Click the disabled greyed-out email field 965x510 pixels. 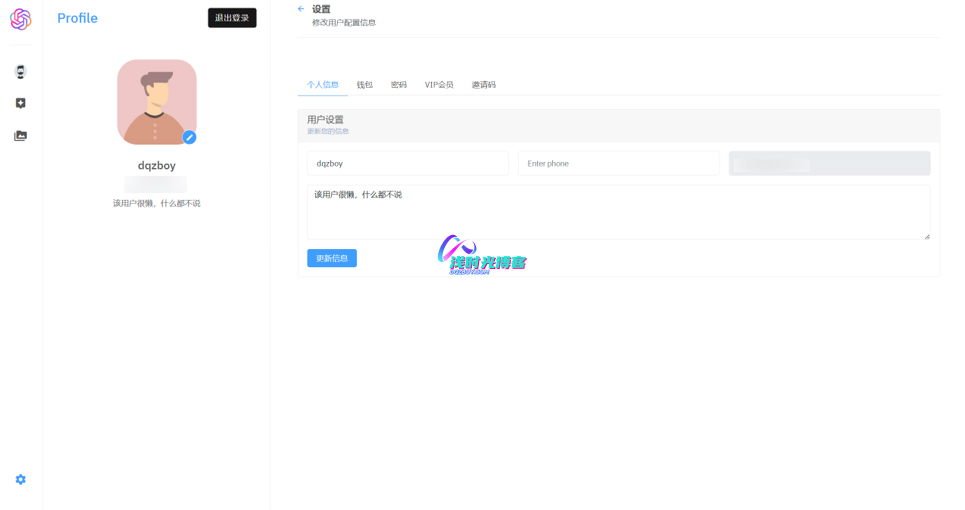tap(830, 164)
